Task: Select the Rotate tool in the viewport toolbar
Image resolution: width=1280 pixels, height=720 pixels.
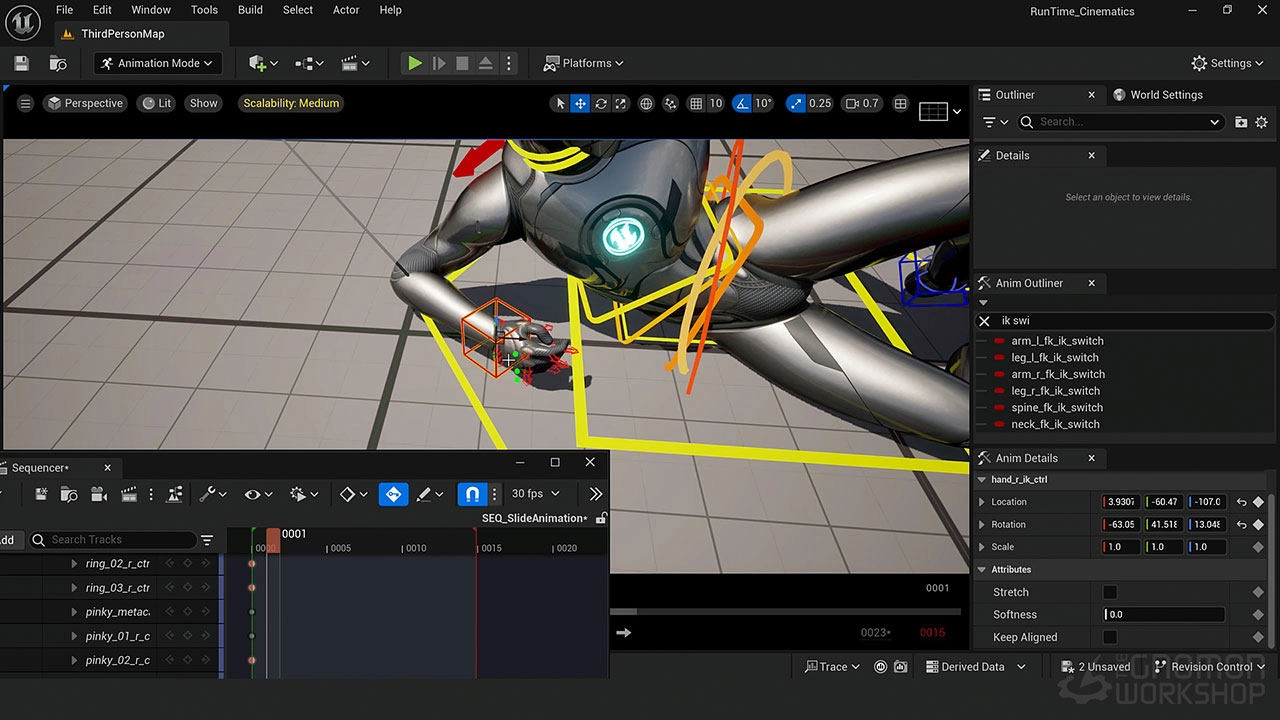Action: click(601, 103)
